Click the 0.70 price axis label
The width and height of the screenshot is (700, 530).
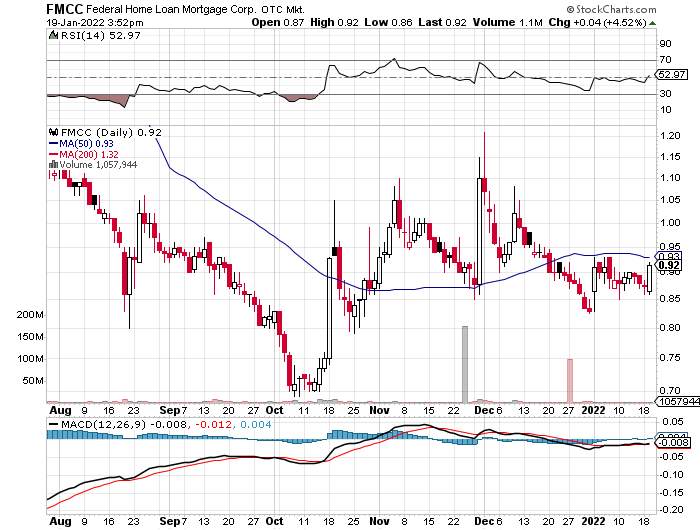click(670, 390)
